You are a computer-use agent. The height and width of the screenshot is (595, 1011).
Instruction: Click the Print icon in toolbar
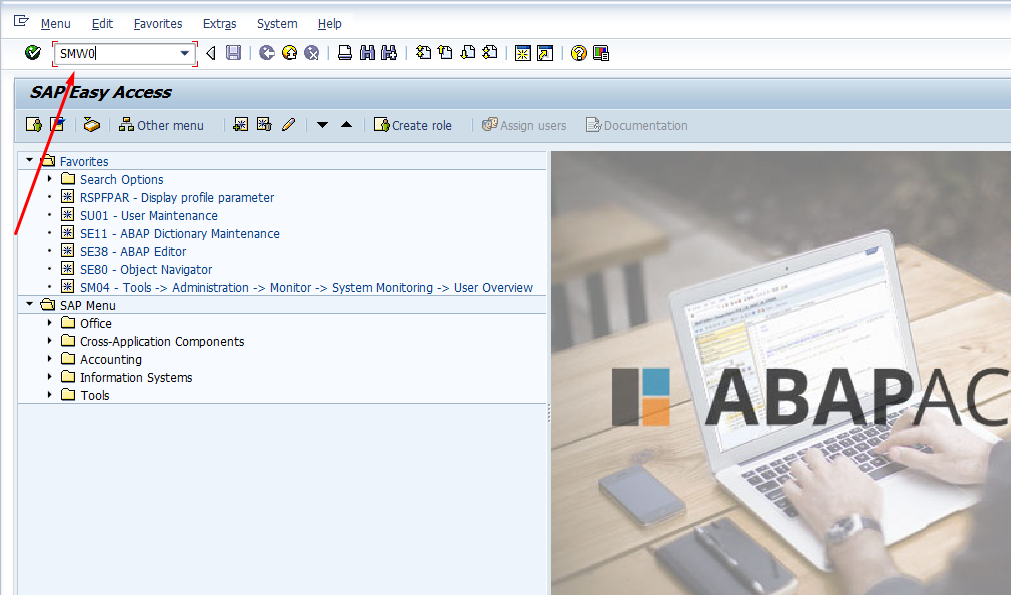point(345,53)
